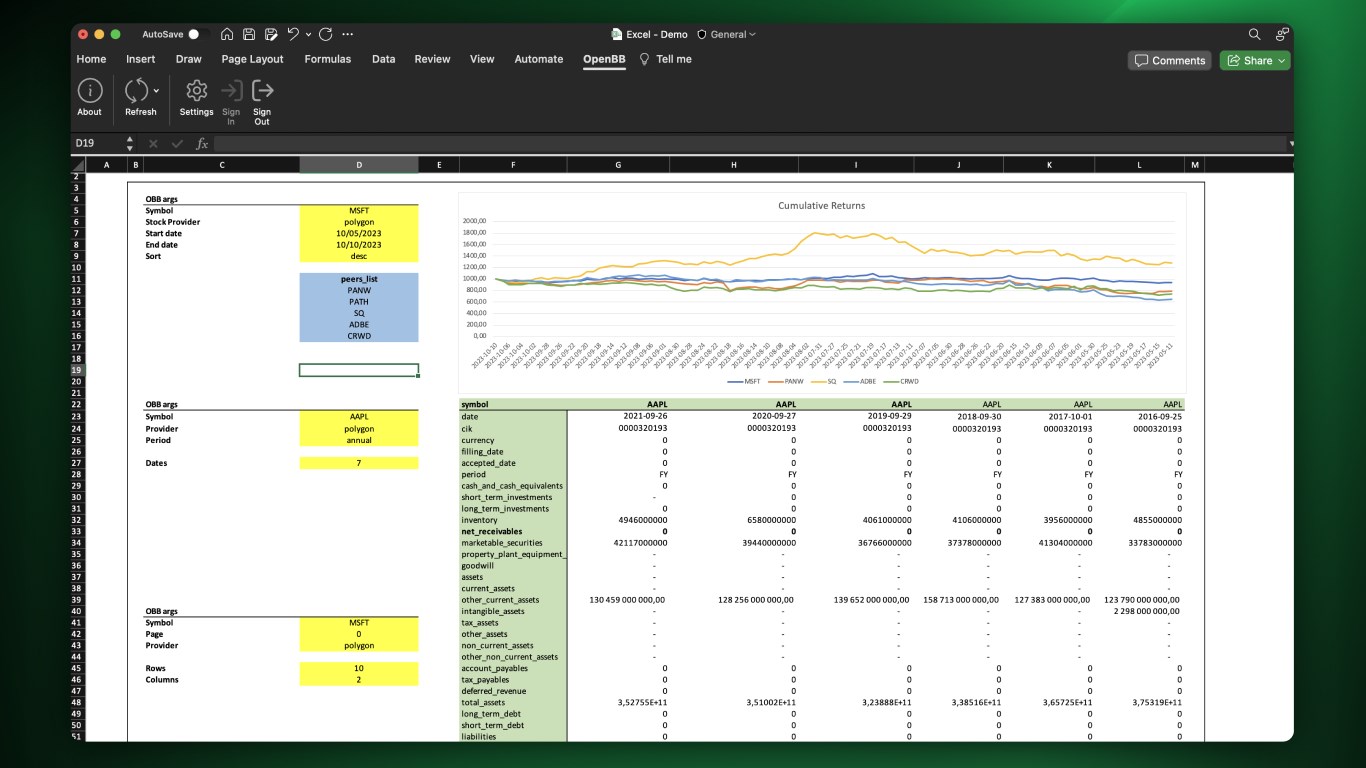
Task: Select column D header
Action: tap(359, 164)
